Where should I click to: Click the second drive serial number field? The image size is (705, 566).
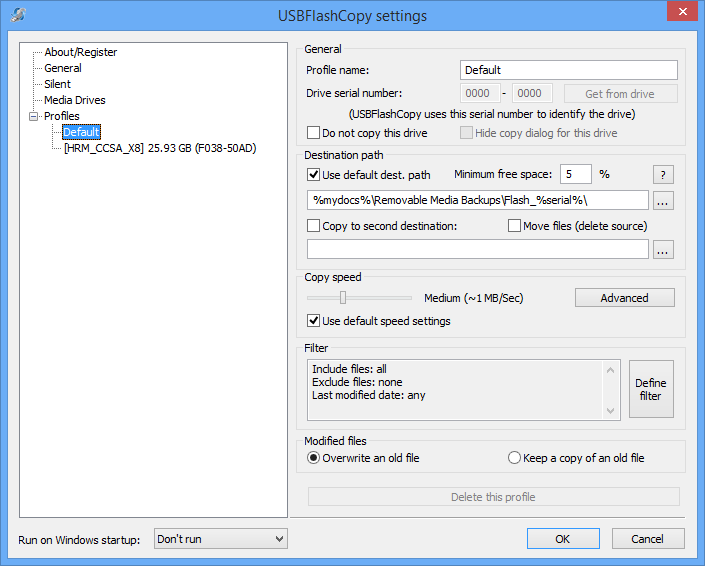pyautogui.click(x=532, y=94)
